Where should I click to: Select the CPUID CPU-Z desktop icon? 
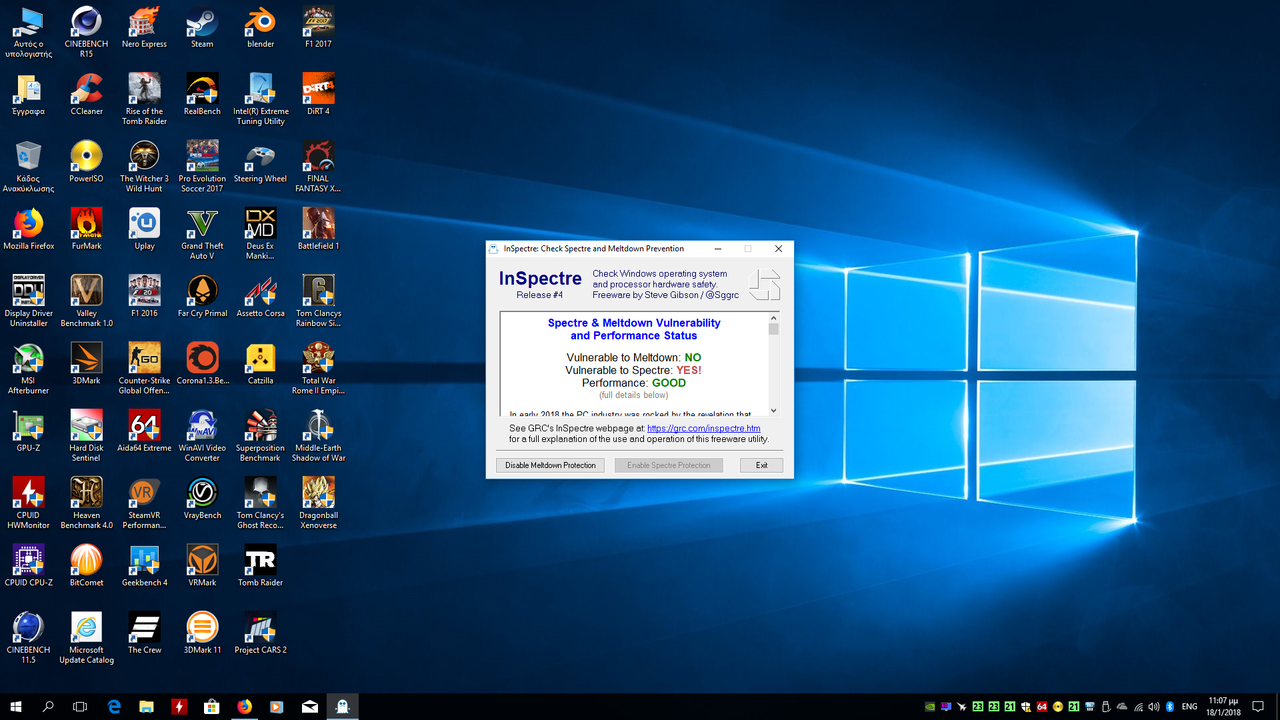point(29,565)
